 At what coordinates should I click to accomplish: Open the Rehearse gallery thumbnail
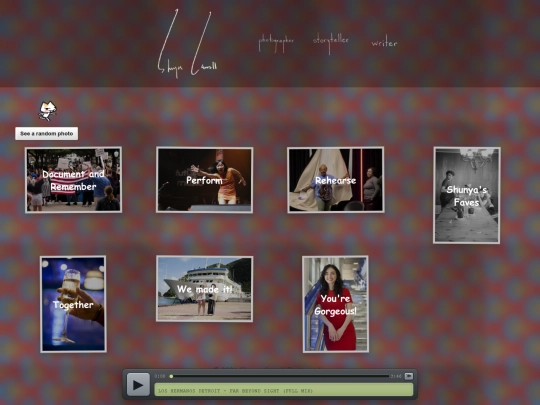[x=336, y=180]
